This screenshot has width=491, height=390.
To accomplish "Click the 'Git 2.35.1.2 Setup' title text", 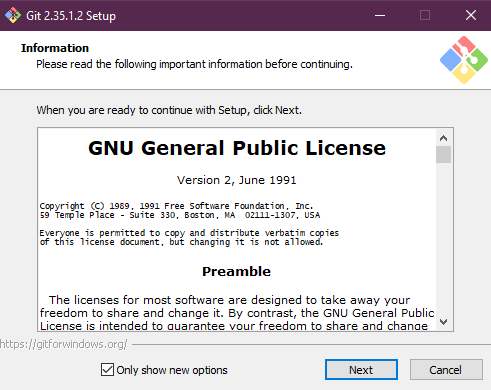I will 71,16.
